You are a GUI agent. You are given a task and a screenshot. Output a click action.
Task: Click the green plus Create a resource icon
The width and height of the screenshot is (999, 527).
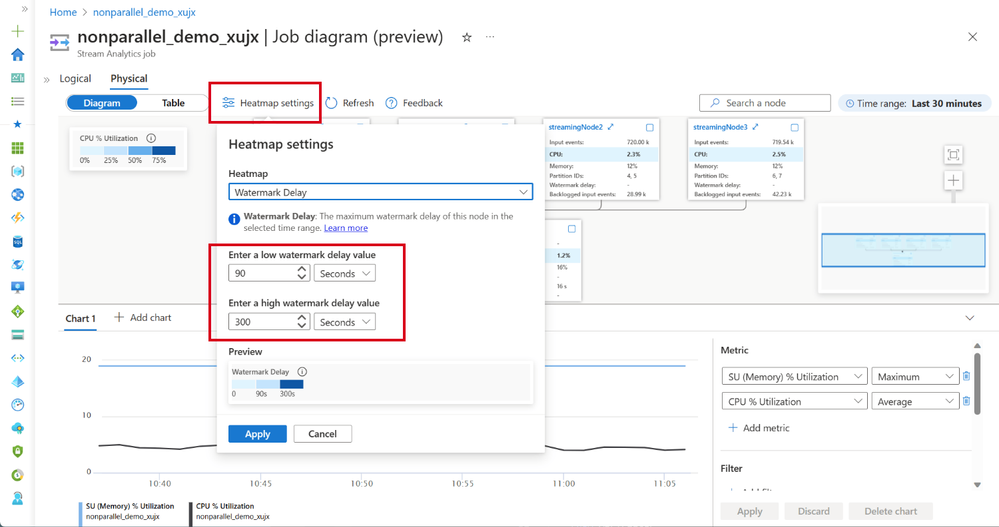[x=18, y=31]
